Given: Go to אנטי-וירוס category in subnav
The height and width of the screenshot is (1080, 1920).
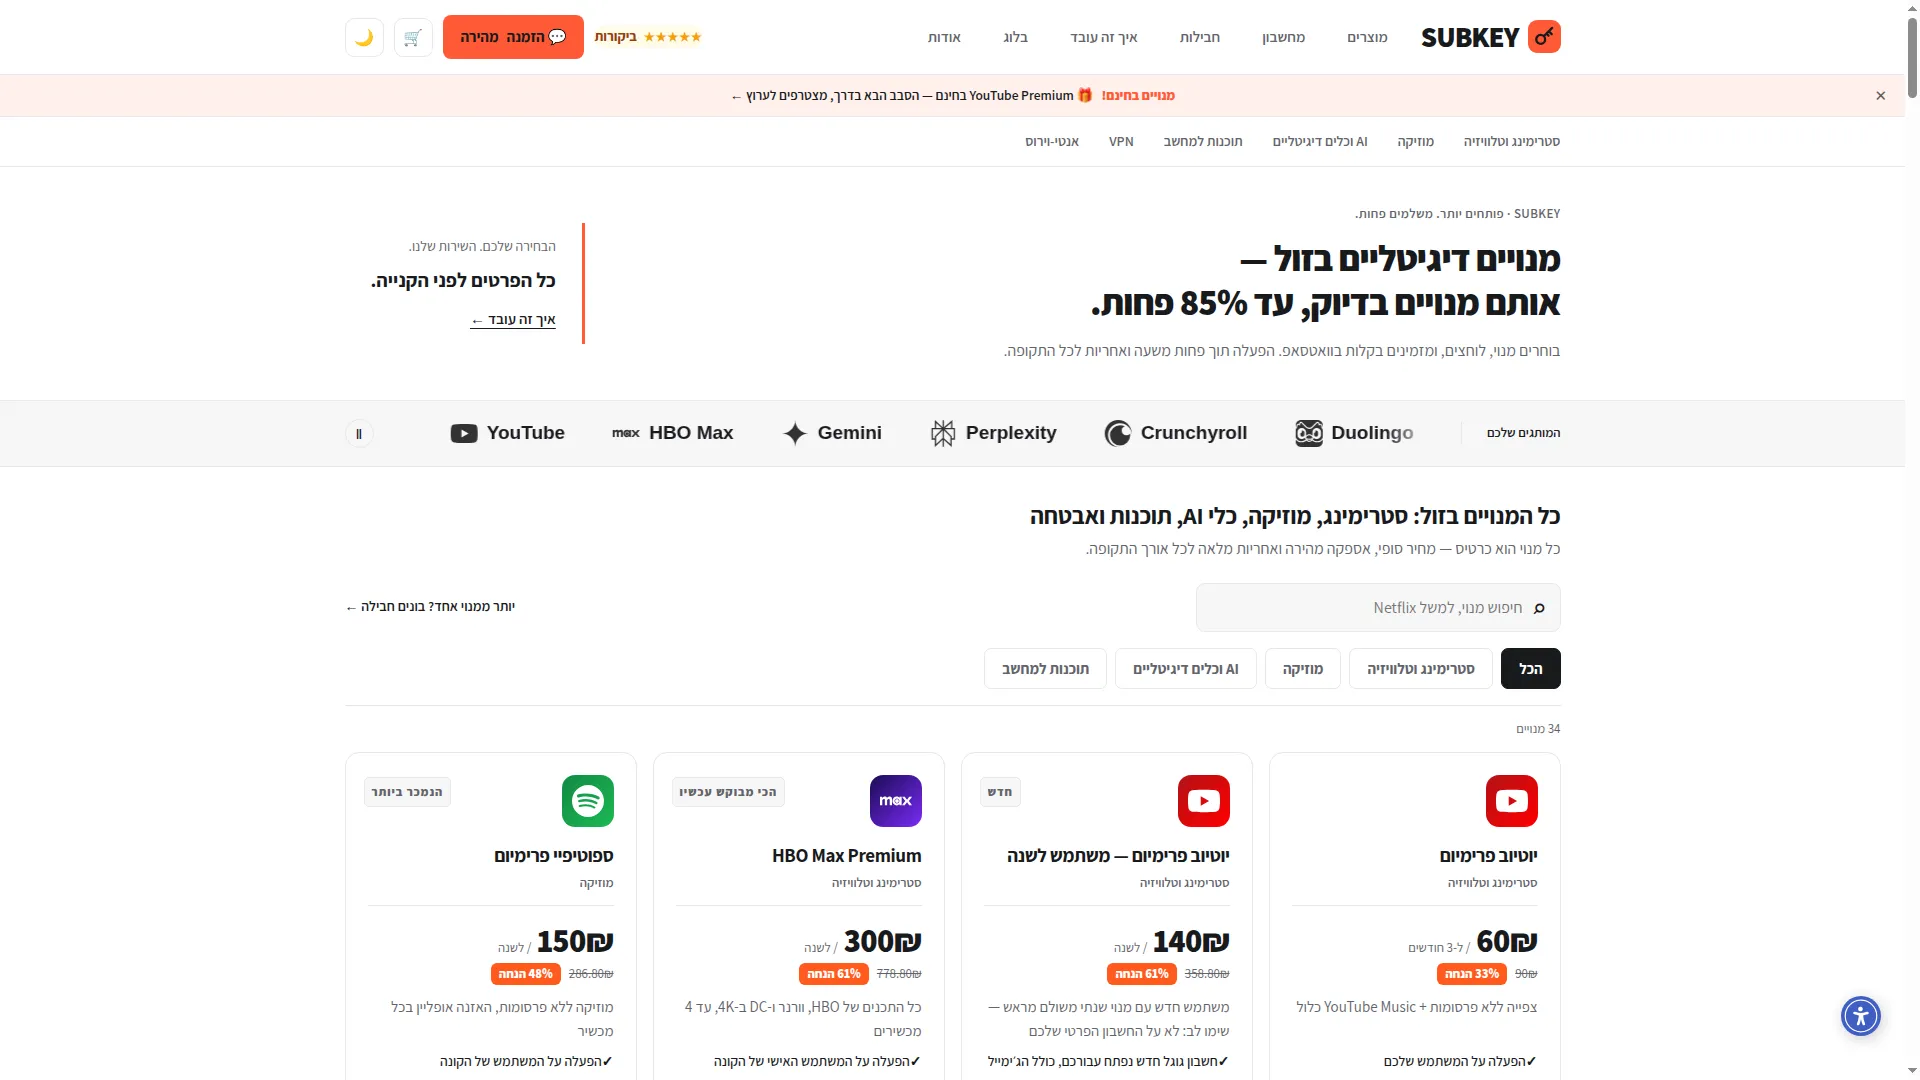Looking at the screenshot, I should click(x=1052, y=142).
